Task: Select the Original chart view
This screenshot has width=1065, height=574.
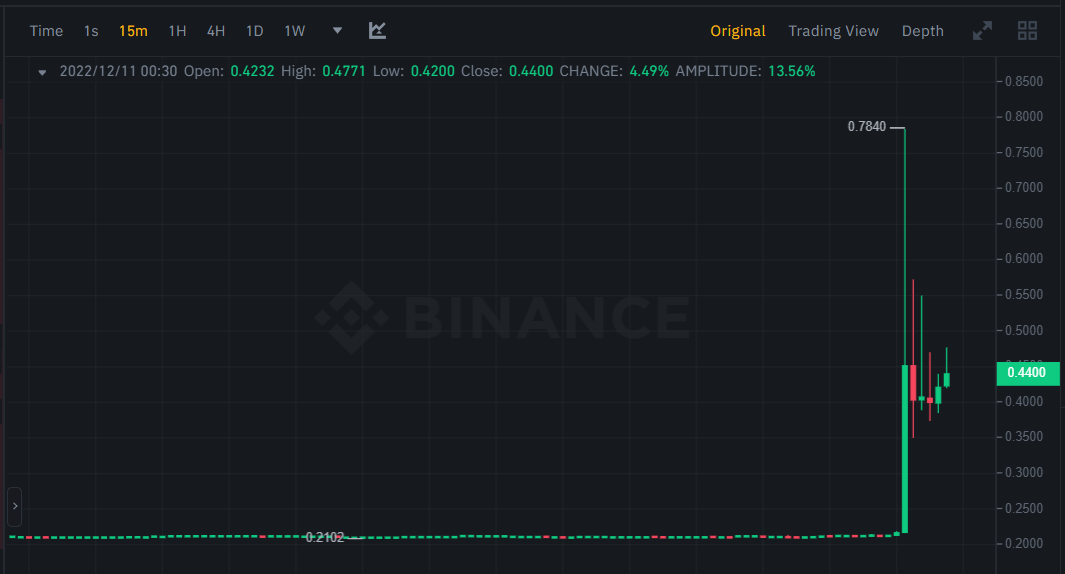Action: (x=738, y=31)
